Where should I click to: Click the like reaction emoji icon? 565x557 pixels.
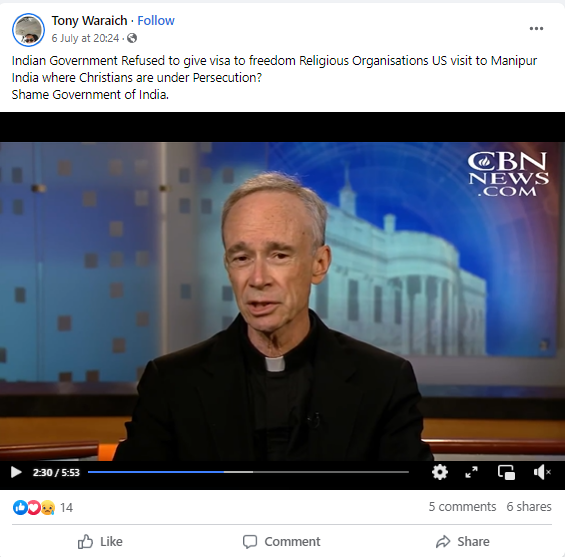pos(20,507)
